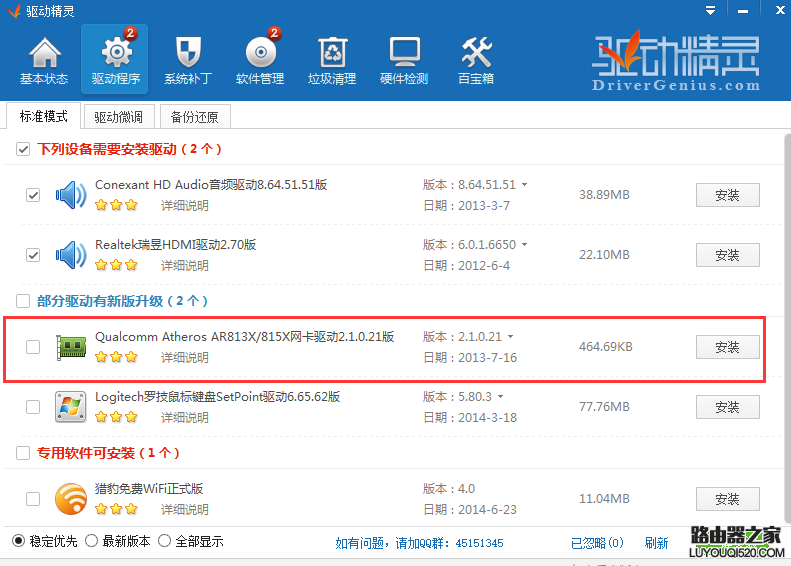Click the Qualcomm Atheros network card icon
Image resolution: width=791 pixels, height=566 pixels.
pyautogui.click(x=71, y=347)
